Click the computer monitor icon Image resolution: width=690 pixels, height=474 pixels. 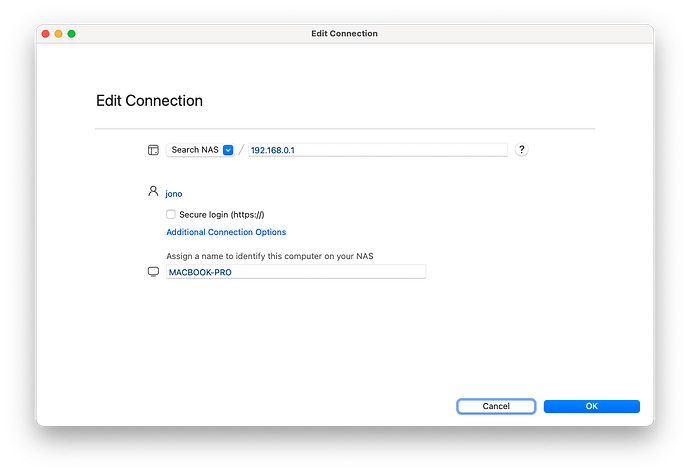(x=153, y=272)
